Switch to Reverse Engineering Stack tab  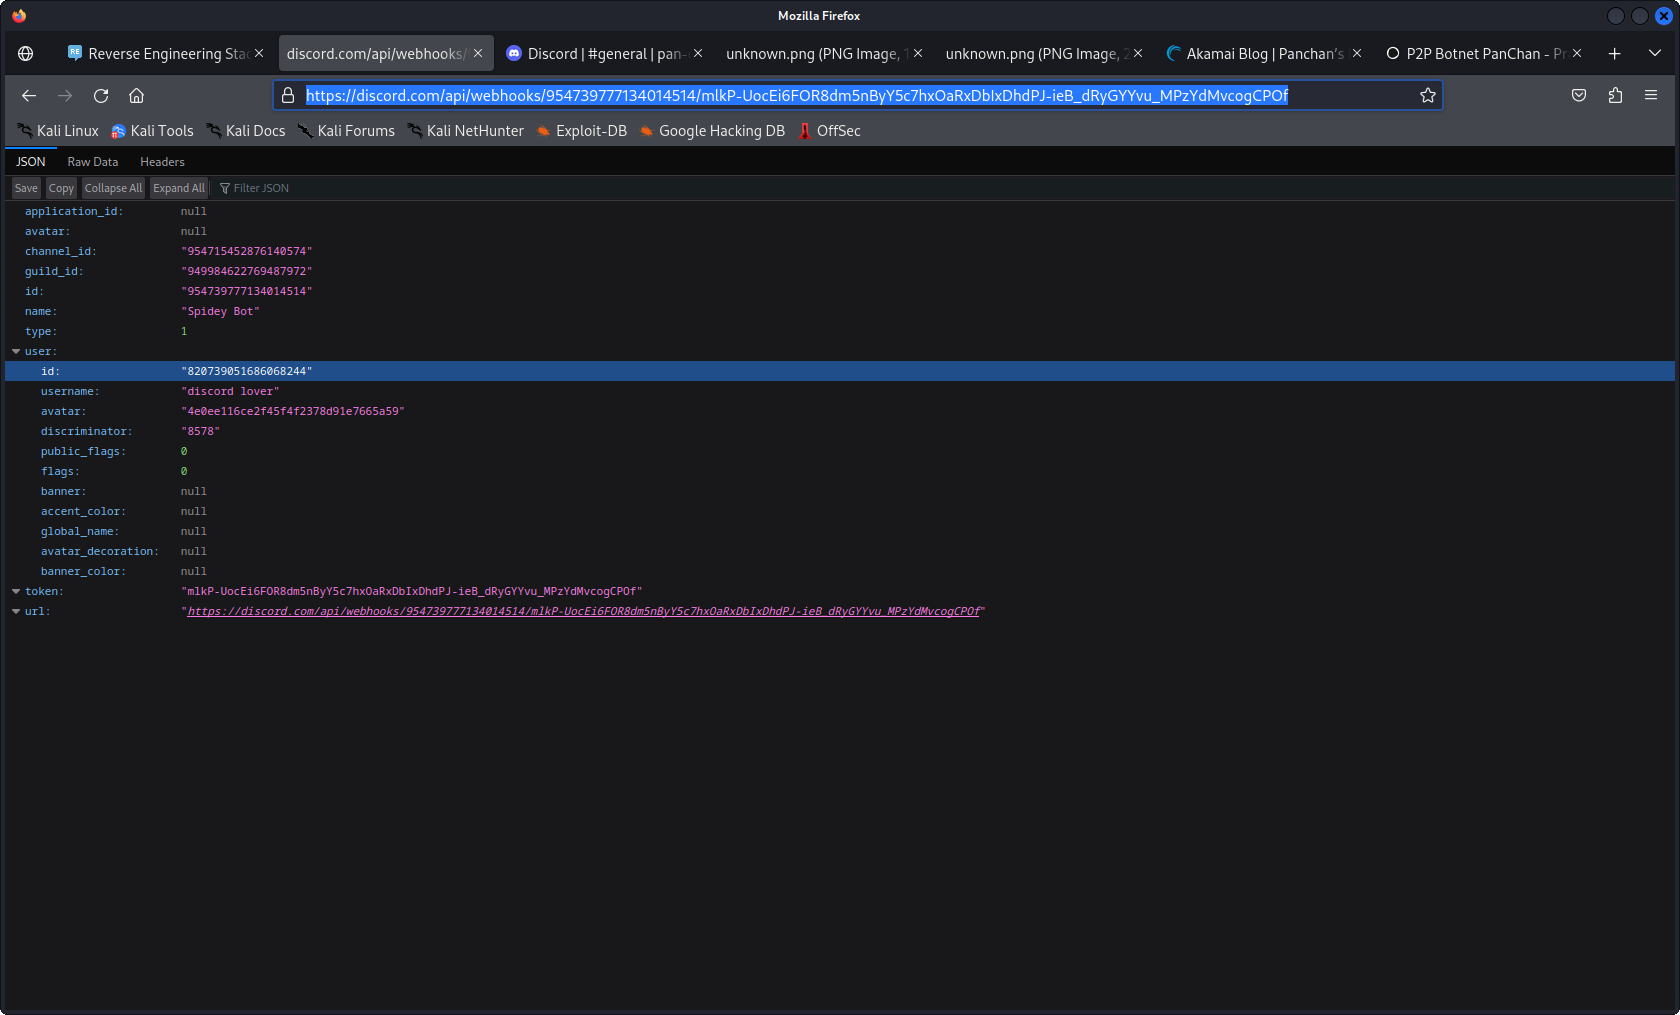coord(165,53)
